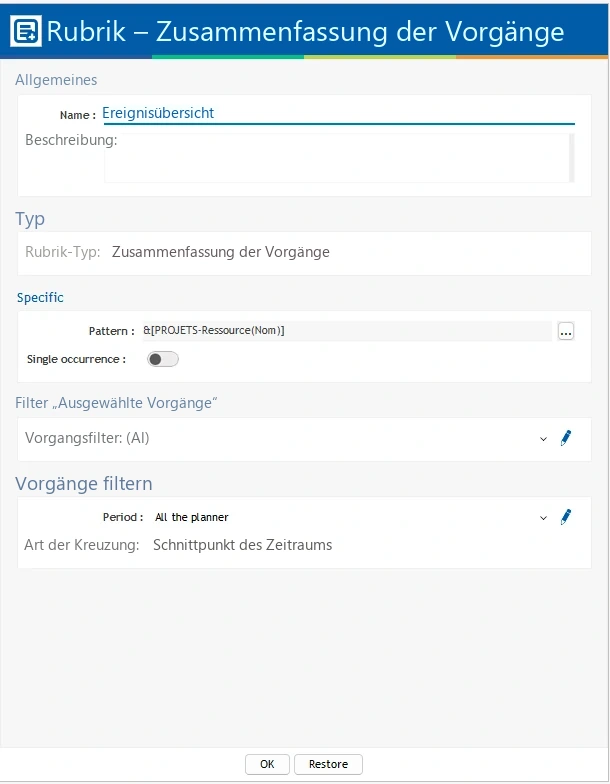Edit the Period with its pencil icon
The height and width of the screenshot is (784, 610).
point(566,517)
